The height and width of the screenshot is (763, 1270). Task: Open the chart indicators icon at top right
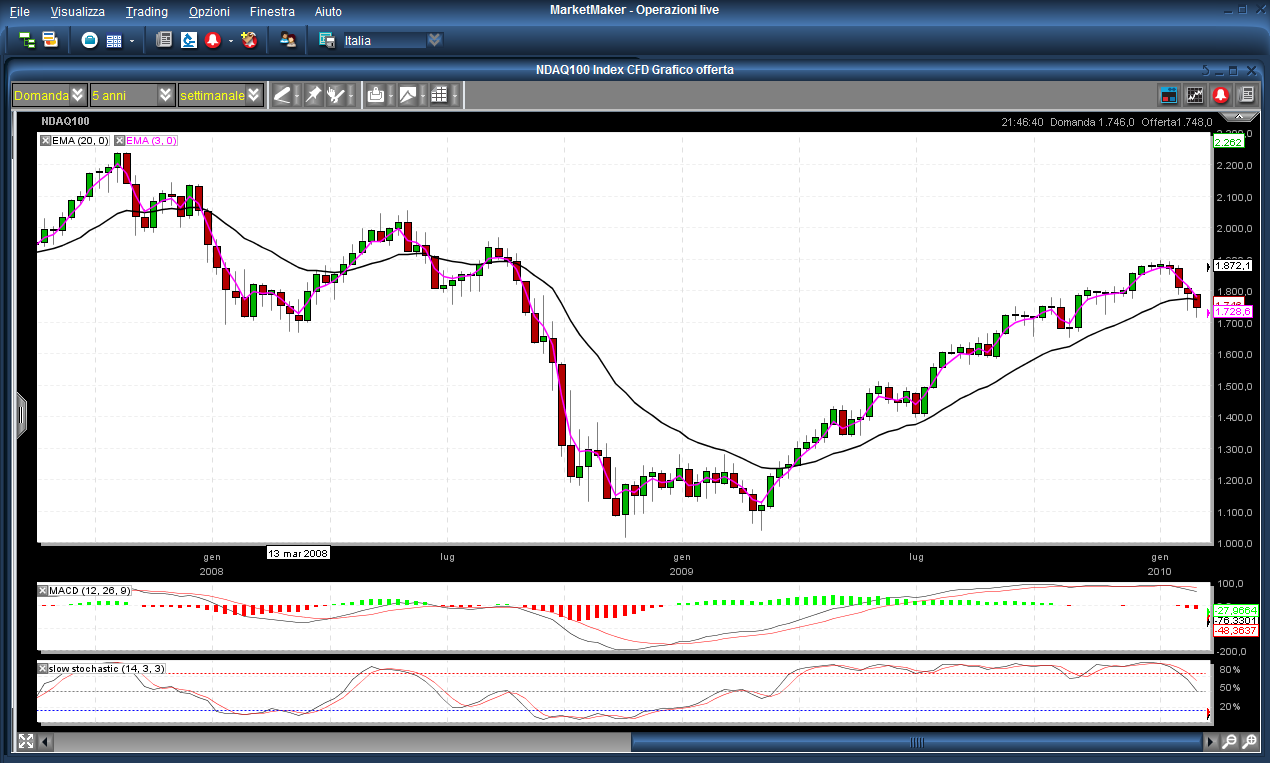point(1194,95)
